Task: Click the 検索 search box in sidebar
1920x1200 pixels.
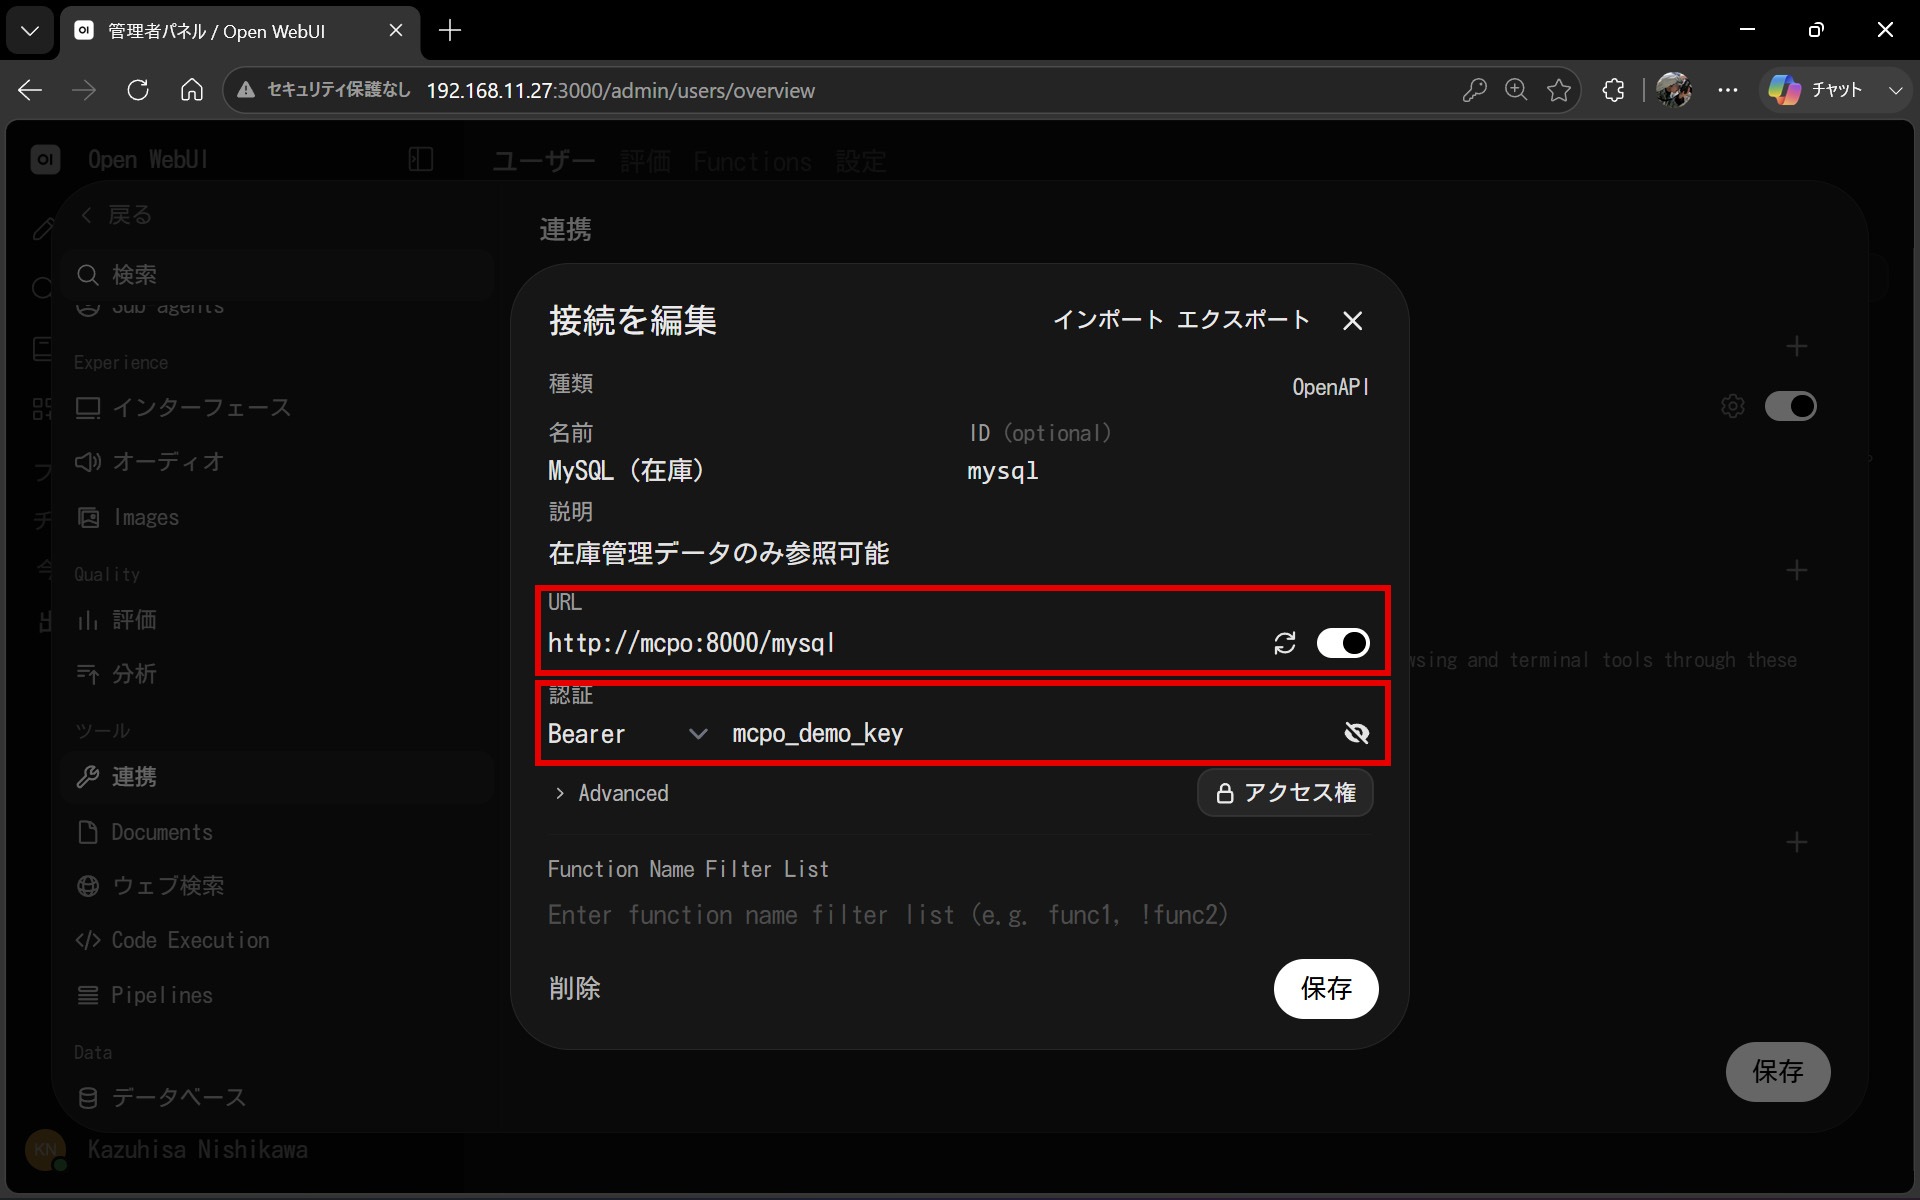Action: point(280,274)
